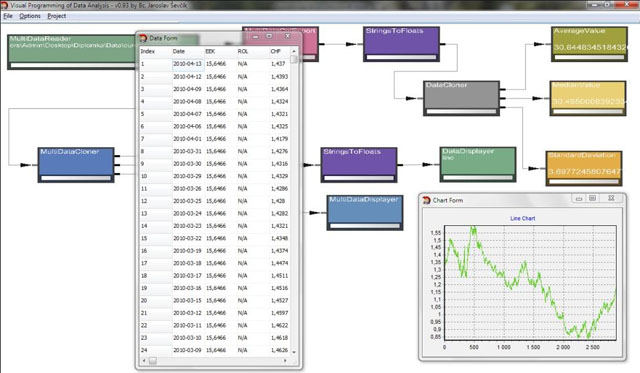Open the File menu
Viewport: 640px width, 373px height.
pyautogui.click(x=8, y=16)
